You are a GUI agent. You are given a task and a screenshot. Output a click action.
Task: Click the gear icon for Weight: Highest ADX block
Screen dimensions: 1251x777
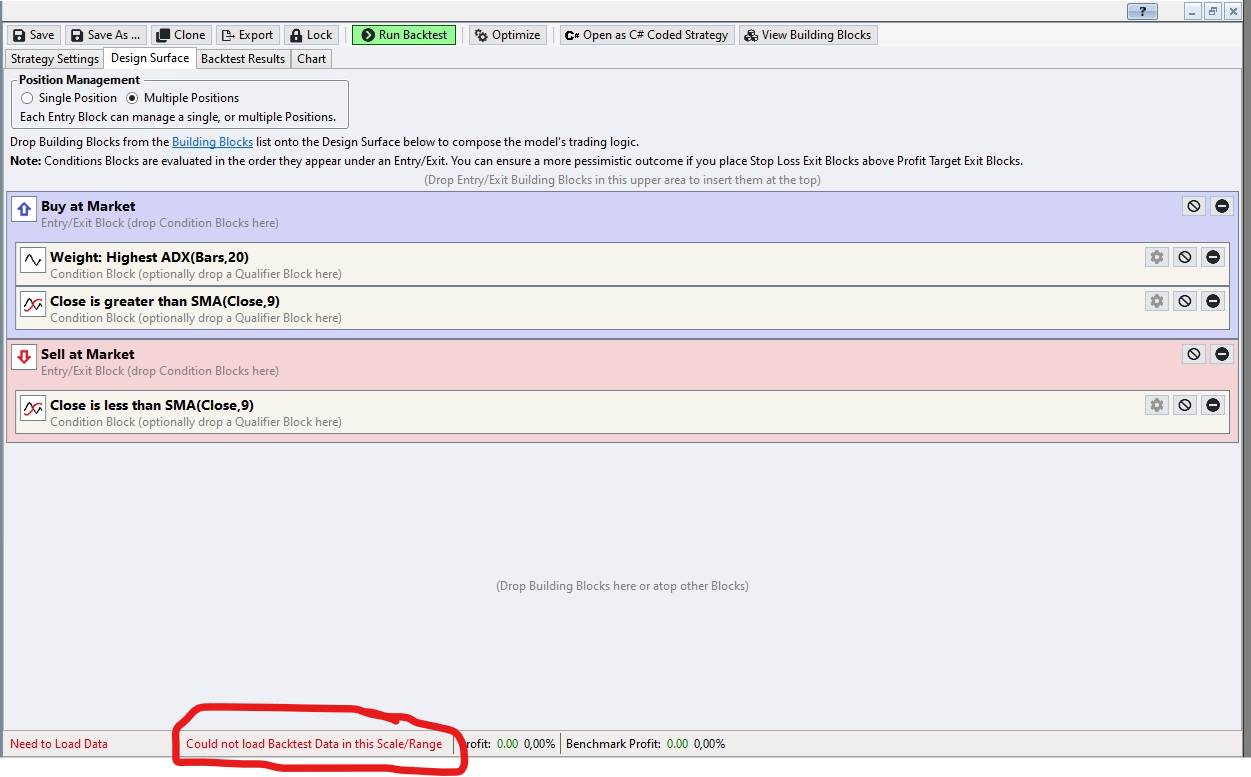tap(1157, 257)
